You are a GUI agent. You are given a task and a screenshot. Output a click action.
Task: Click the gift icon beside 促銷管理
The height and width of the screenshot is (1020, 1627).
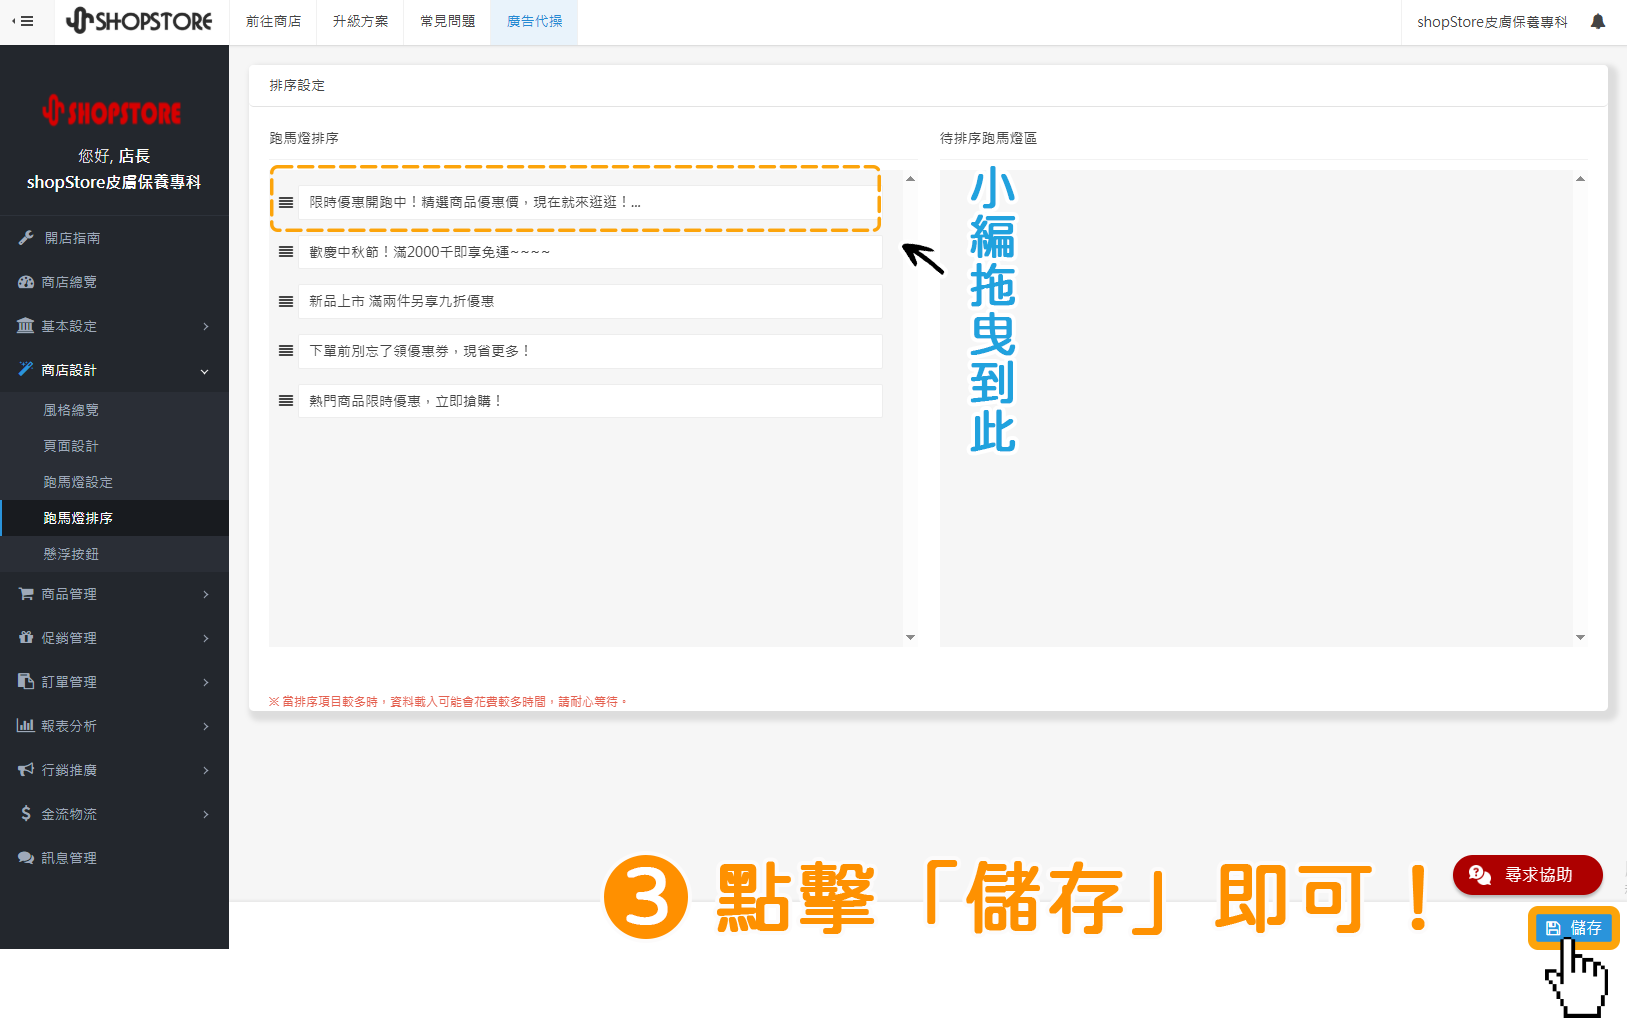[x=26, y=638]
